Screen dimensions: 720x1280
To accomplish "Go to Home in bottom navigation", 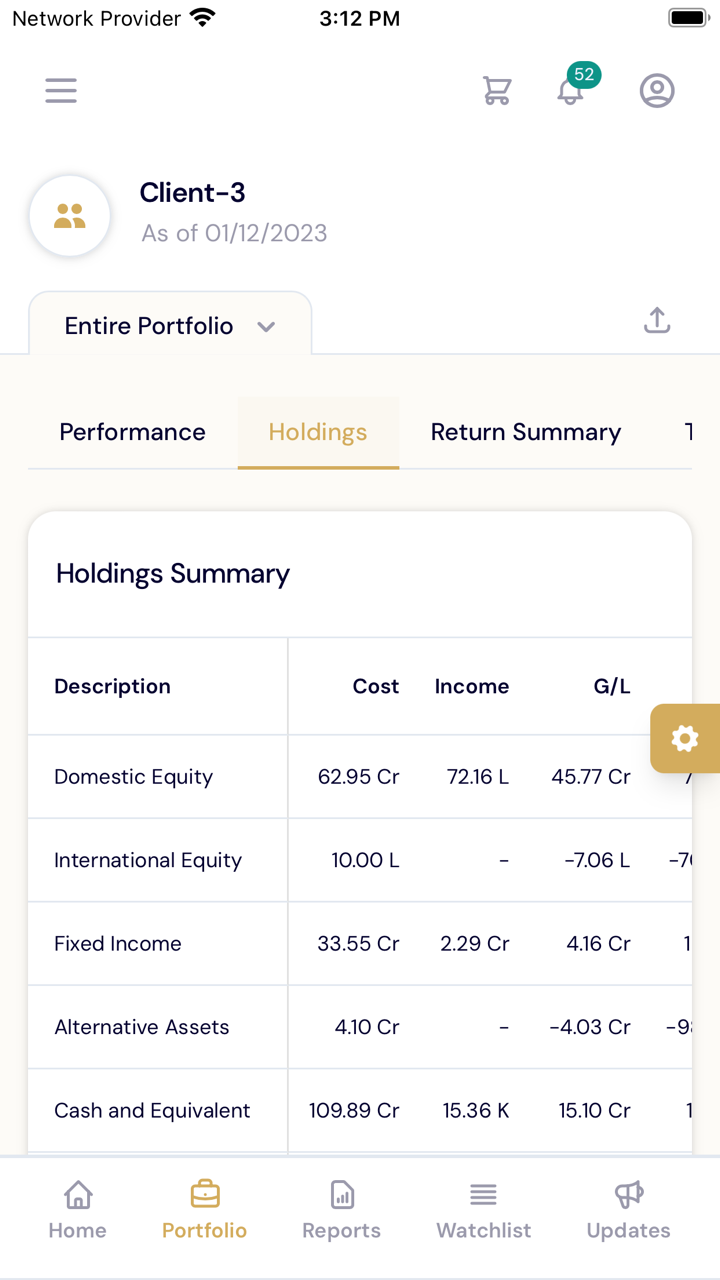I will 78,1210.
